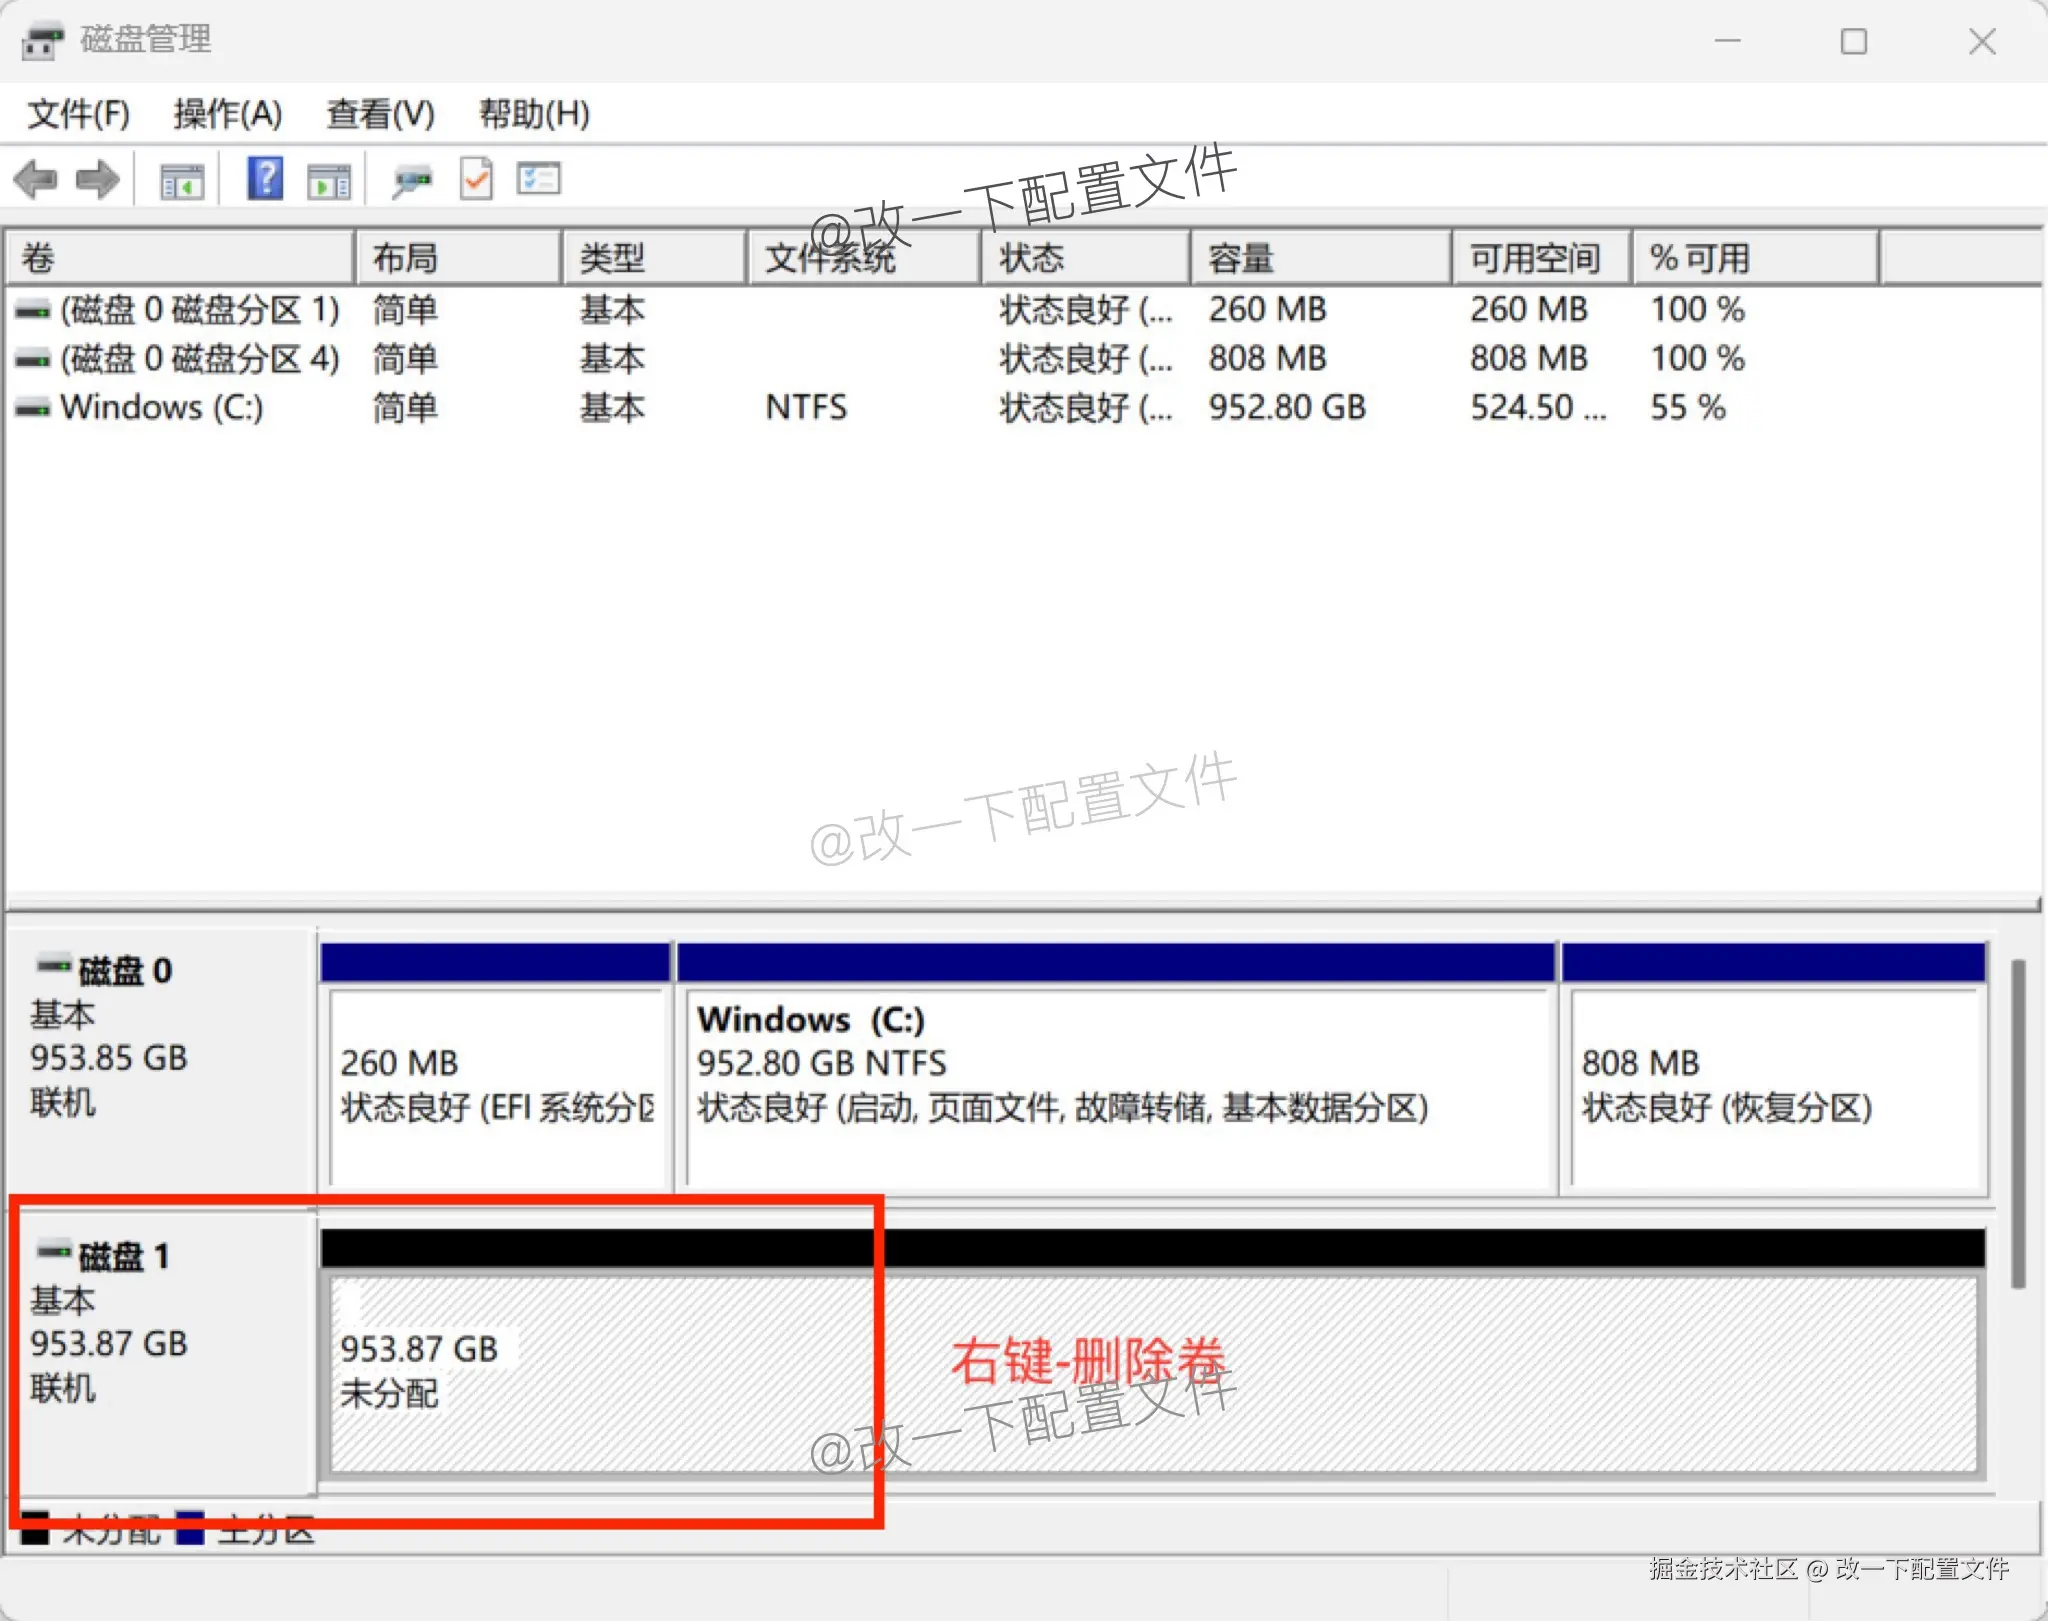
Task: Open the 操作(A) menu
Action: tap(226, 114)
